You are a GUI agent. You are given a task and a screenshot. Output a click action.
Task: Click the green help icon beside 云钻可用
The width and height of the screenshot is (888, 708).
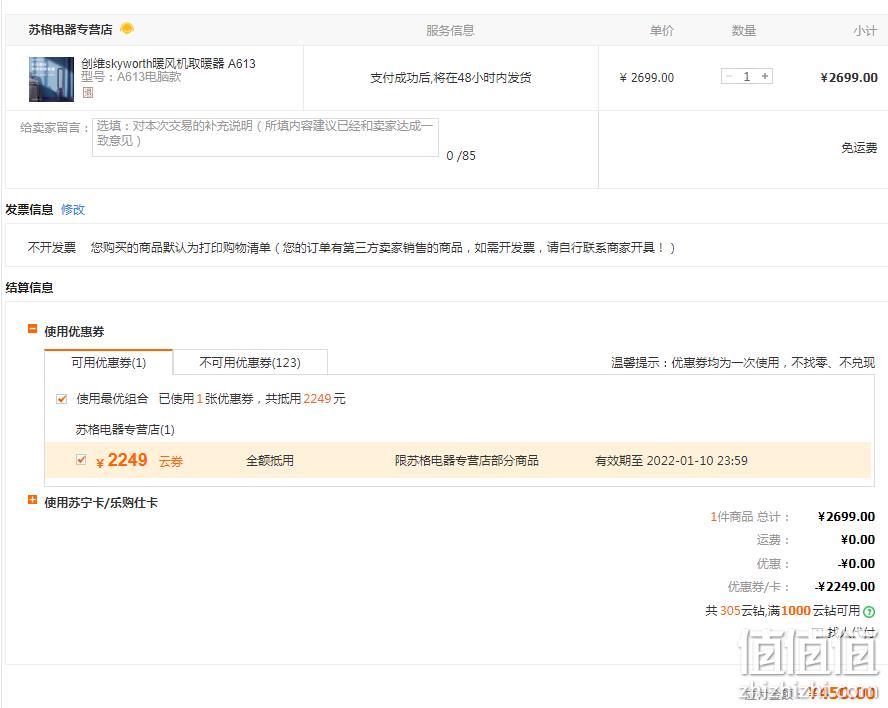(869, 612)
